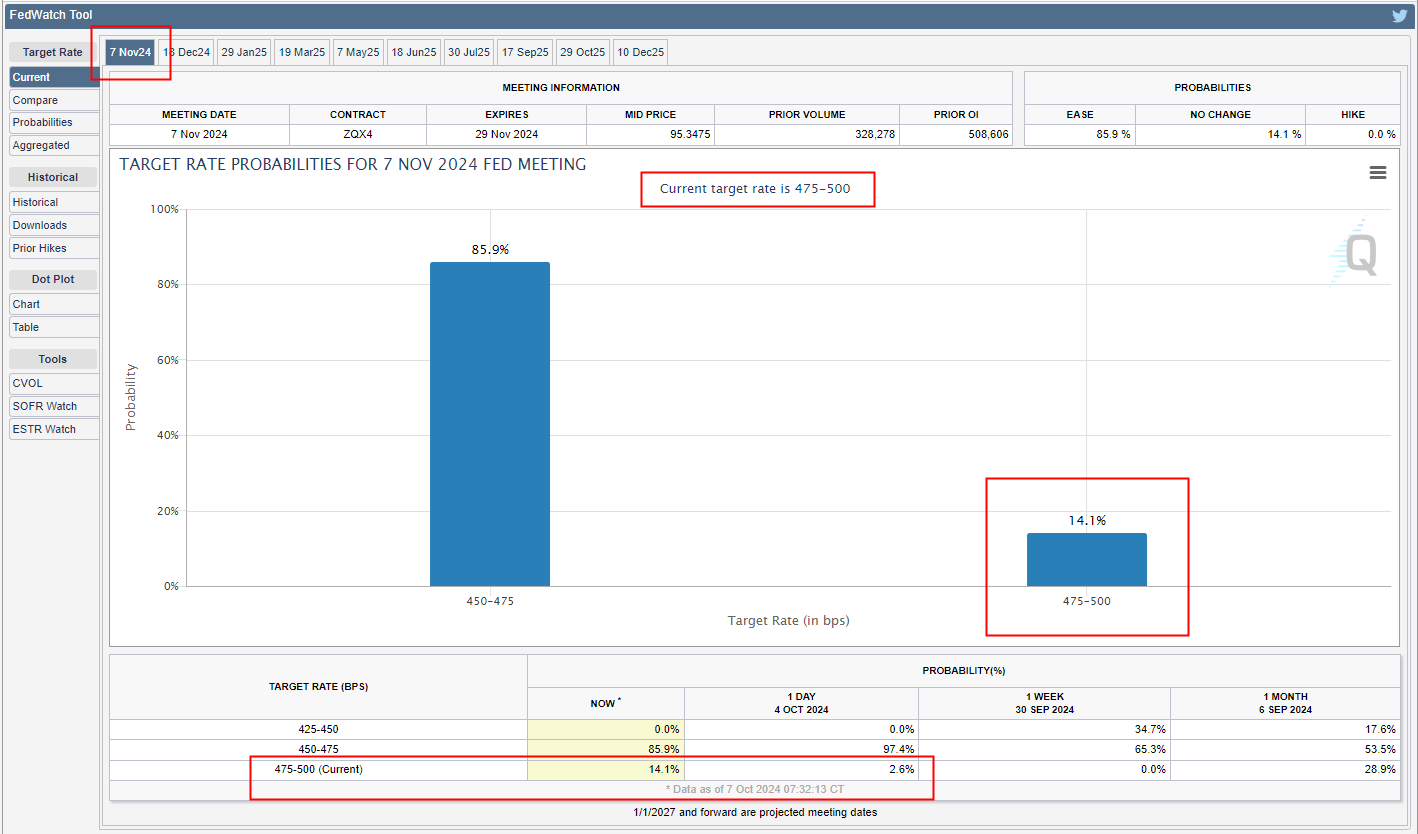
Task: Open the Prior Hikes sidebar item
Action: 54,248
